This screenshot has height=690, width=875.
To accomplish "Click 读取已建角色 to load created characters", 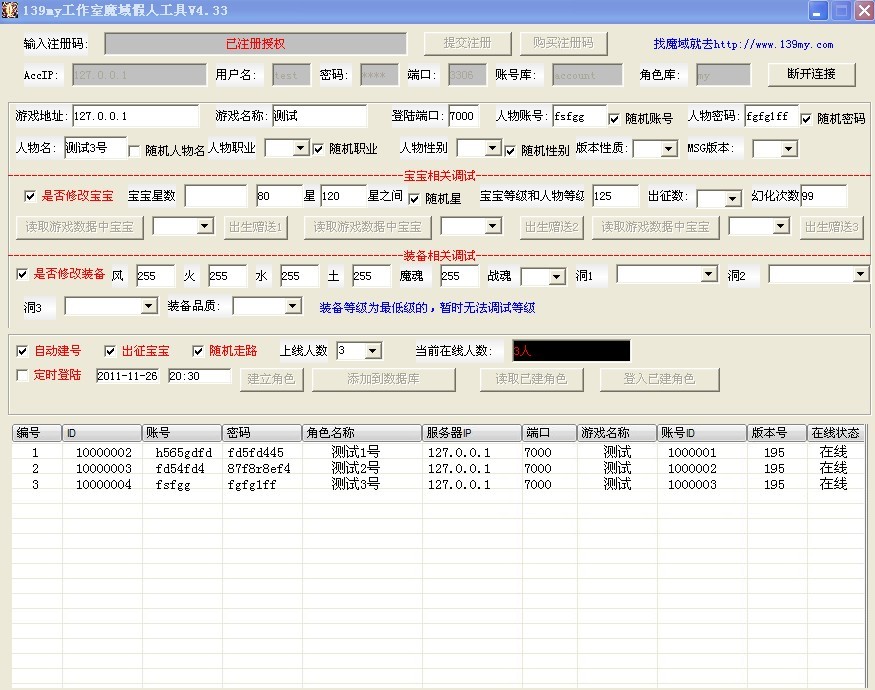I will [x=531, y=379].
